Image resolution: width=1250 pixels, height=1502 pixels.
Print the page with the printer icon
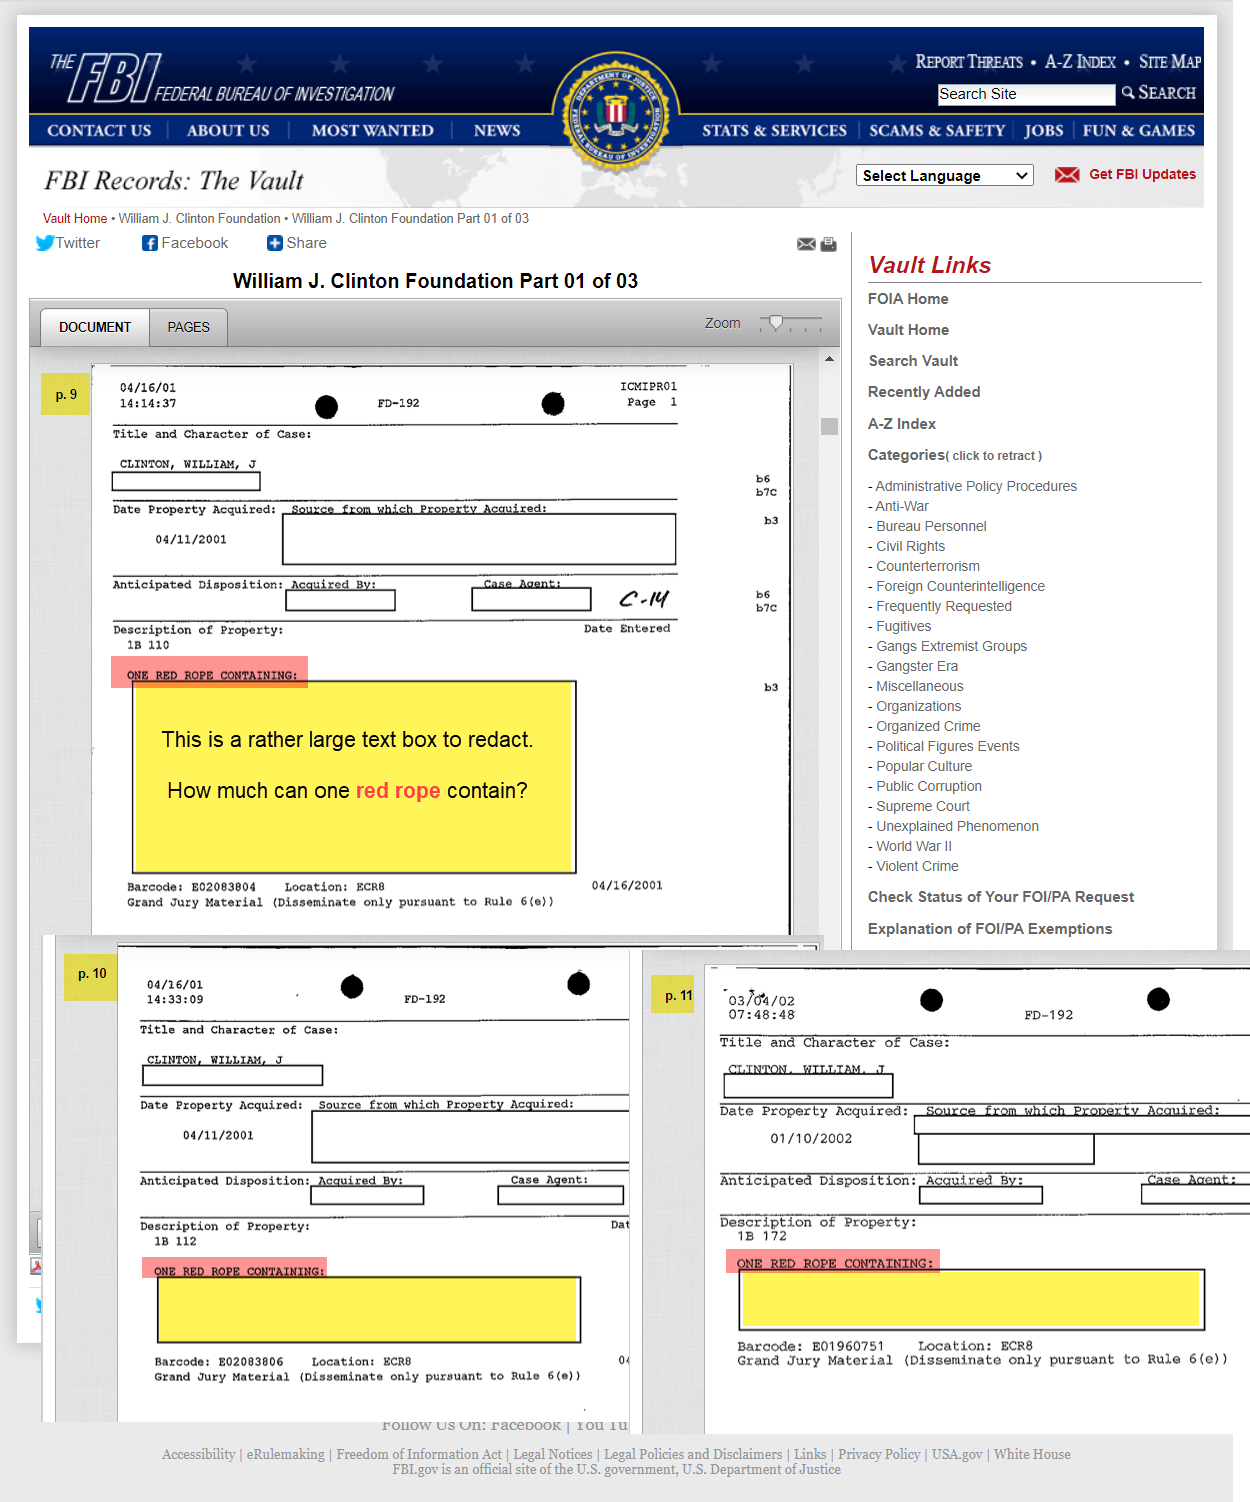pyautogui.click(x=829, y=244)
